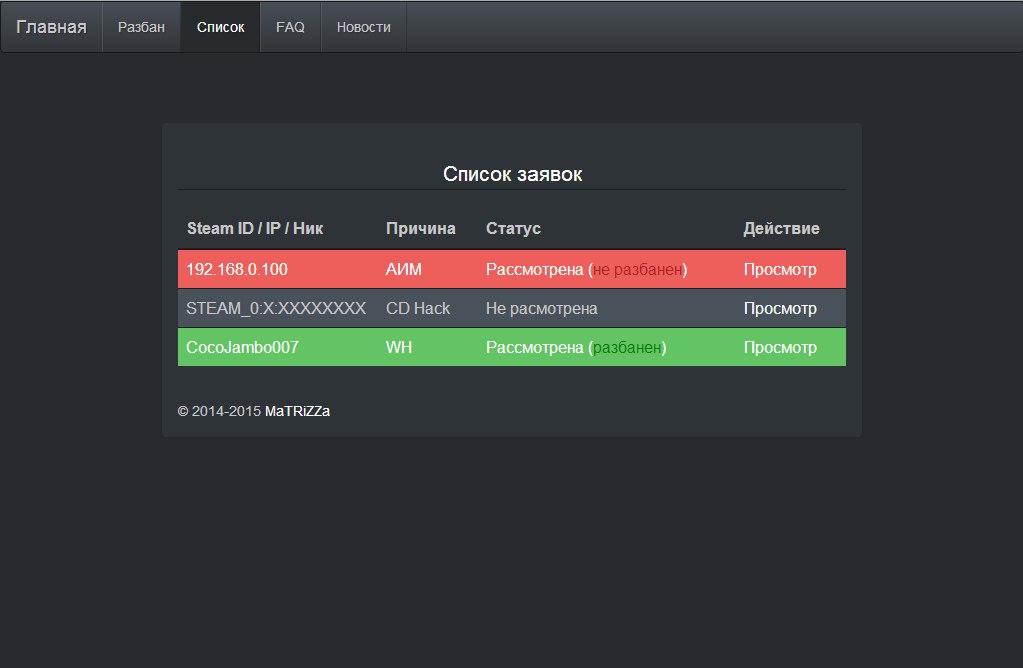Click the green 'разбанен' status text

tap(627, 348)
